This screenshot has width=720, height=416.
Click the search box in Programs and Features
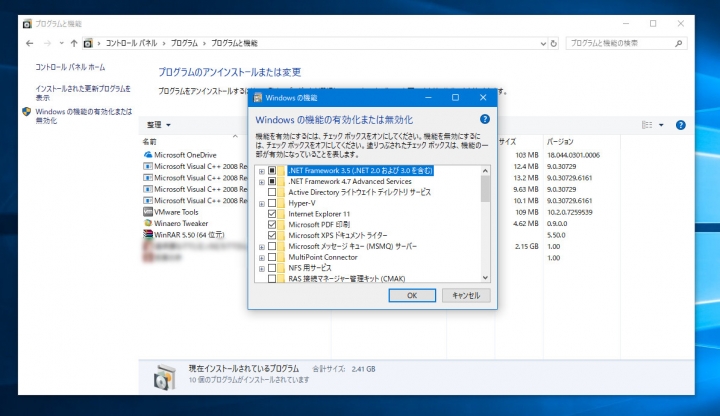coord(626,43)
